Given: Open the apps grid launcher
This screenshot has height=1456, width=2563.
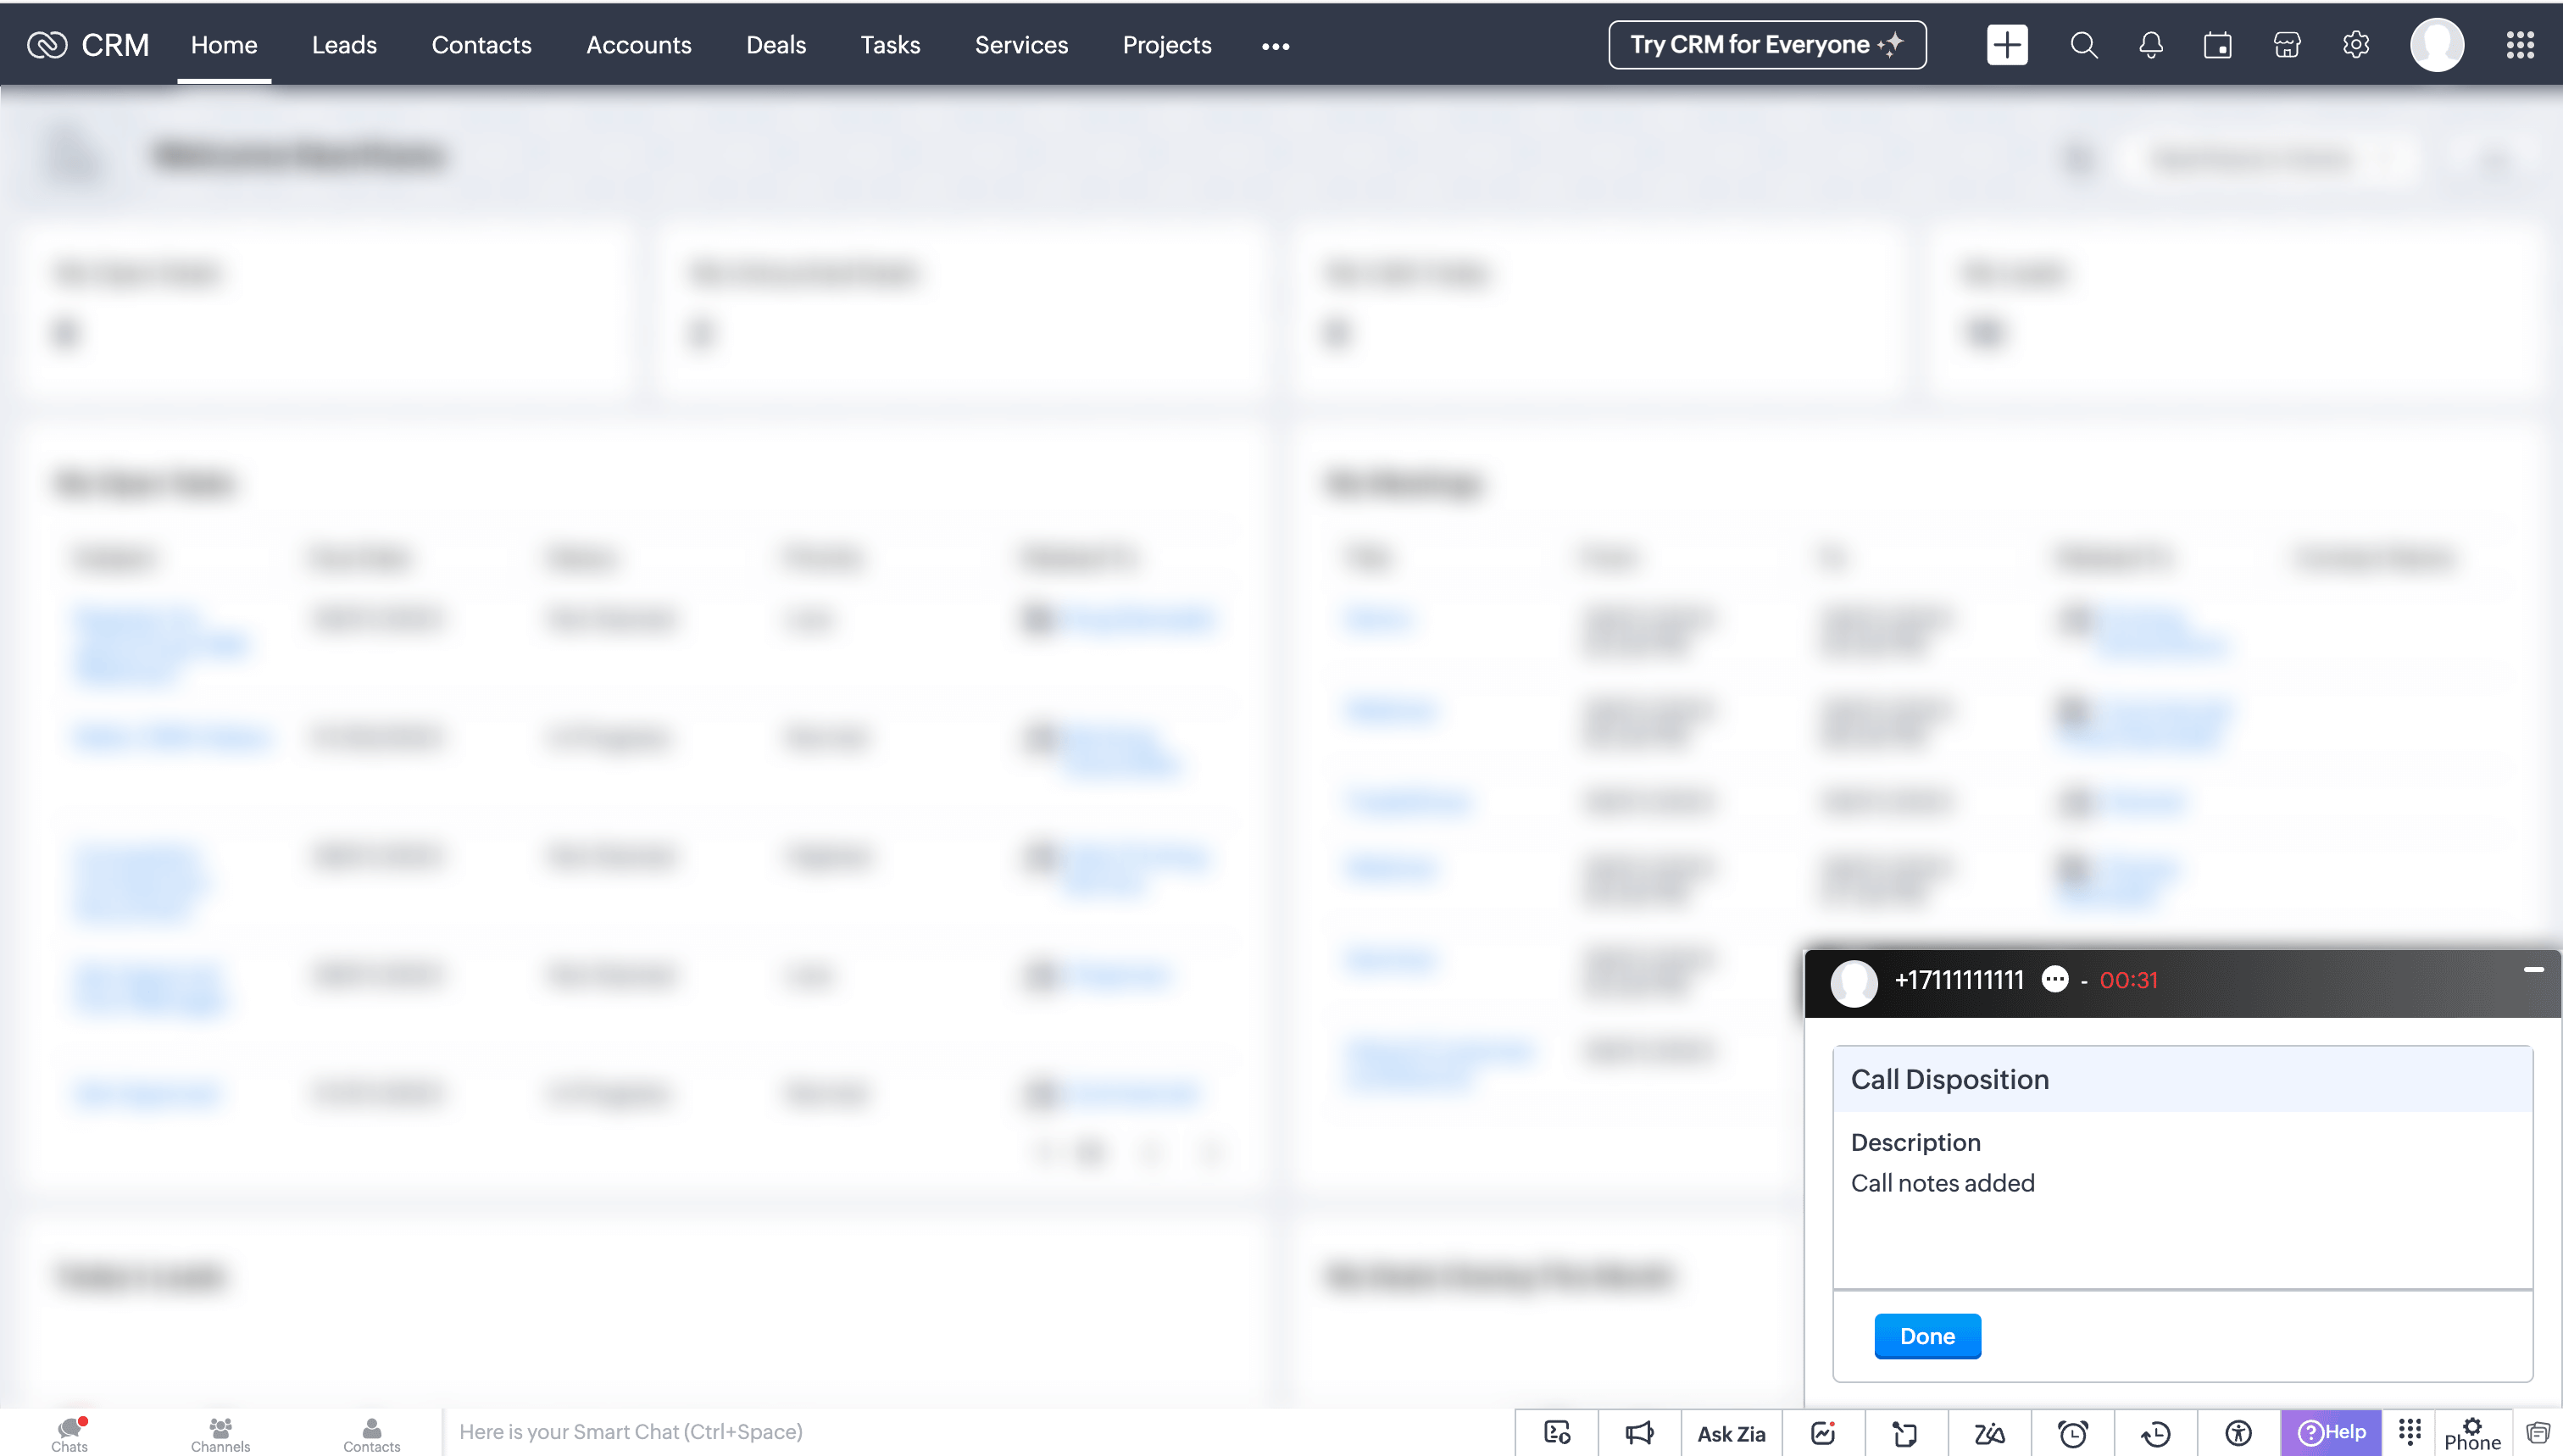Looking at the screenshot, I should pyautogui.click(x=2519, y=45).
